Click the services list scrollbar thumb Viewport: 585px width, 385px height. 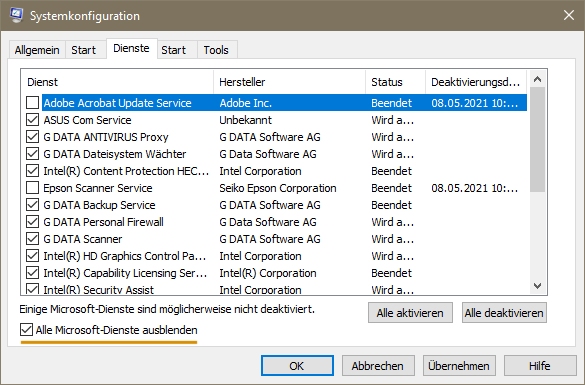tap(538, 140)
